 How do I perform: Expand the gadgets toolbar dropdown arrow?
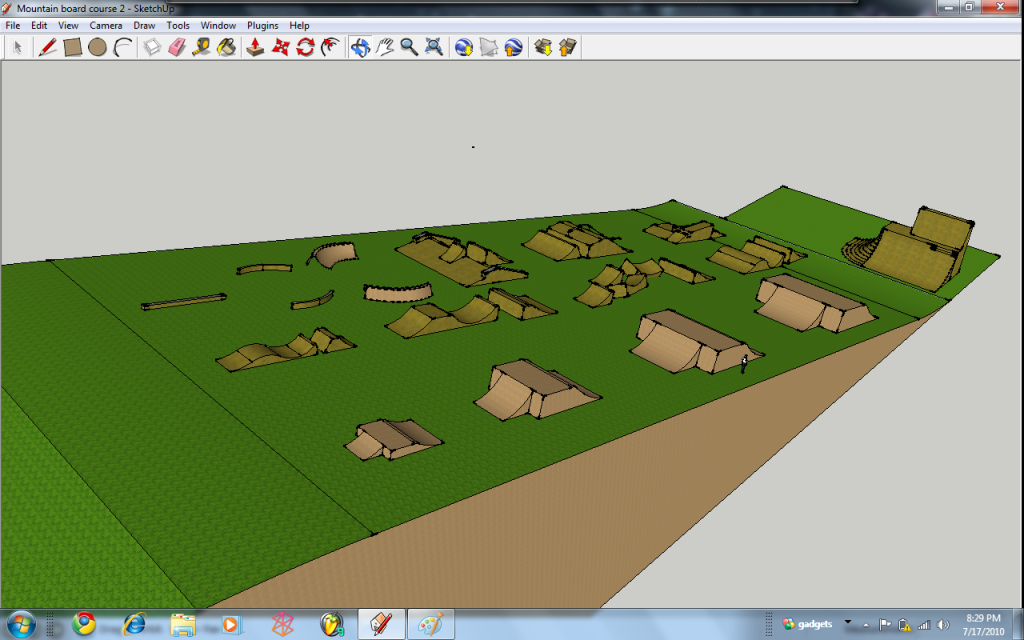coord(848,622)
